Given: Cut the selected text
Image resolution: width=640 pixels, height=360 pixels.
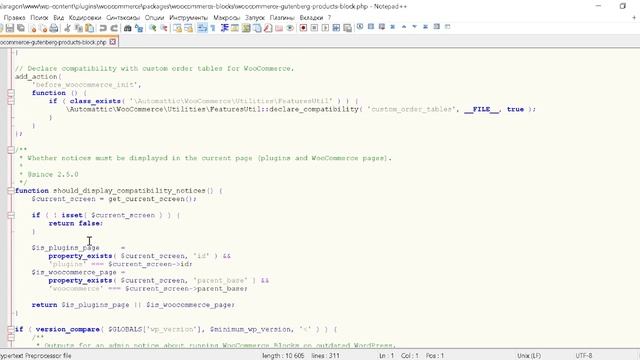Looking at the screenshot, I should click(x=67, y=28).
